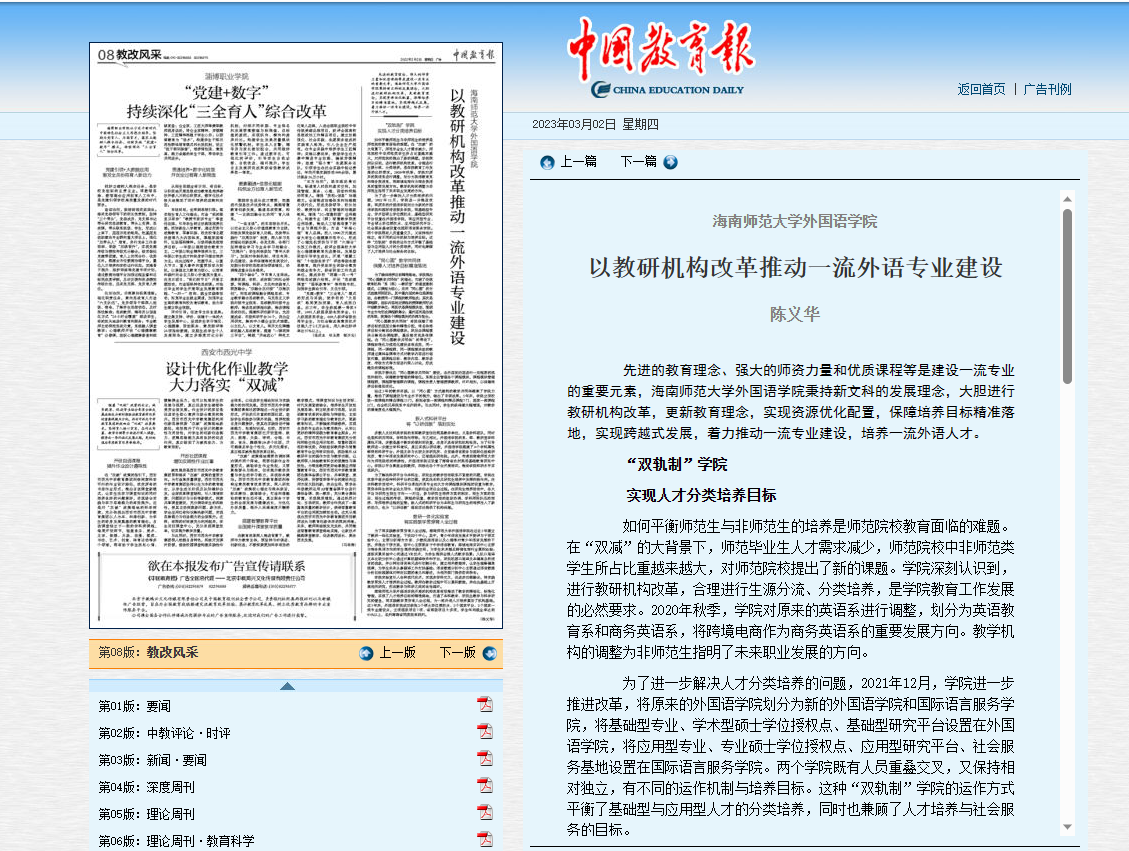Click previous-page (上一版) arrow icon

tap(367, 653)
